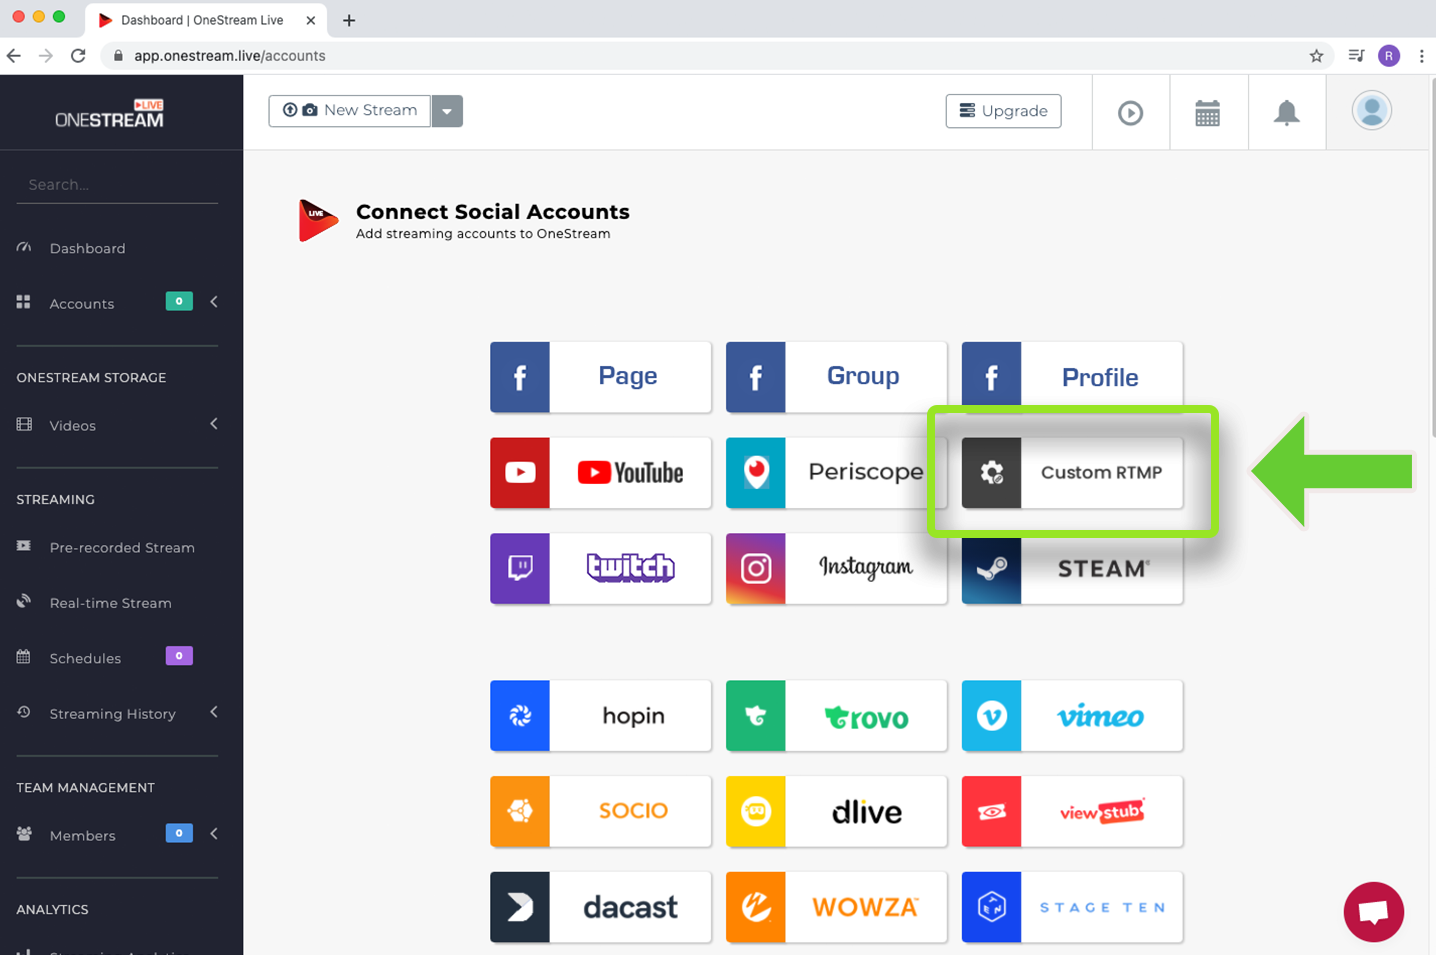Add a Periscope account

(x=836, y=472)
